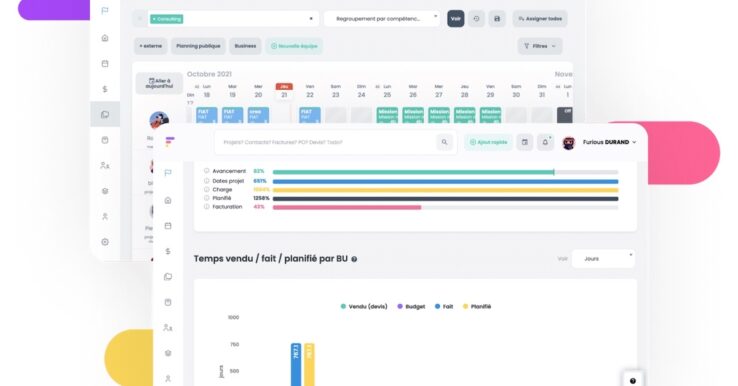Open the Regroupement par compétence dropdown
The width and height of the screenshot is (738, 386).
click(x=382, y=19)
